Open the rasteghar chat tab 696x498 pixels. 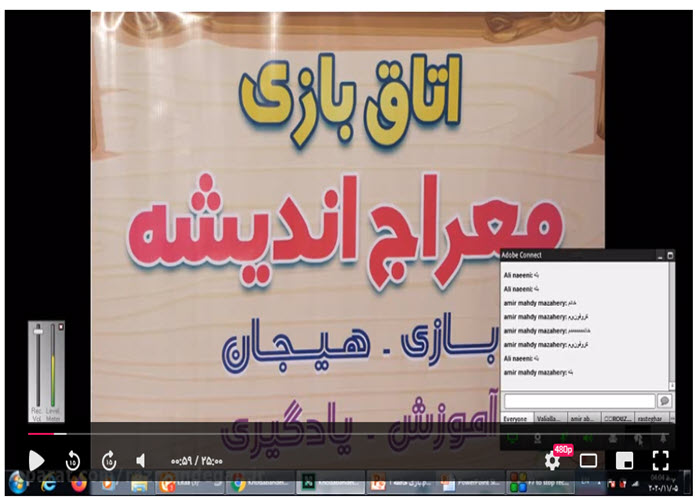[651, 419]
